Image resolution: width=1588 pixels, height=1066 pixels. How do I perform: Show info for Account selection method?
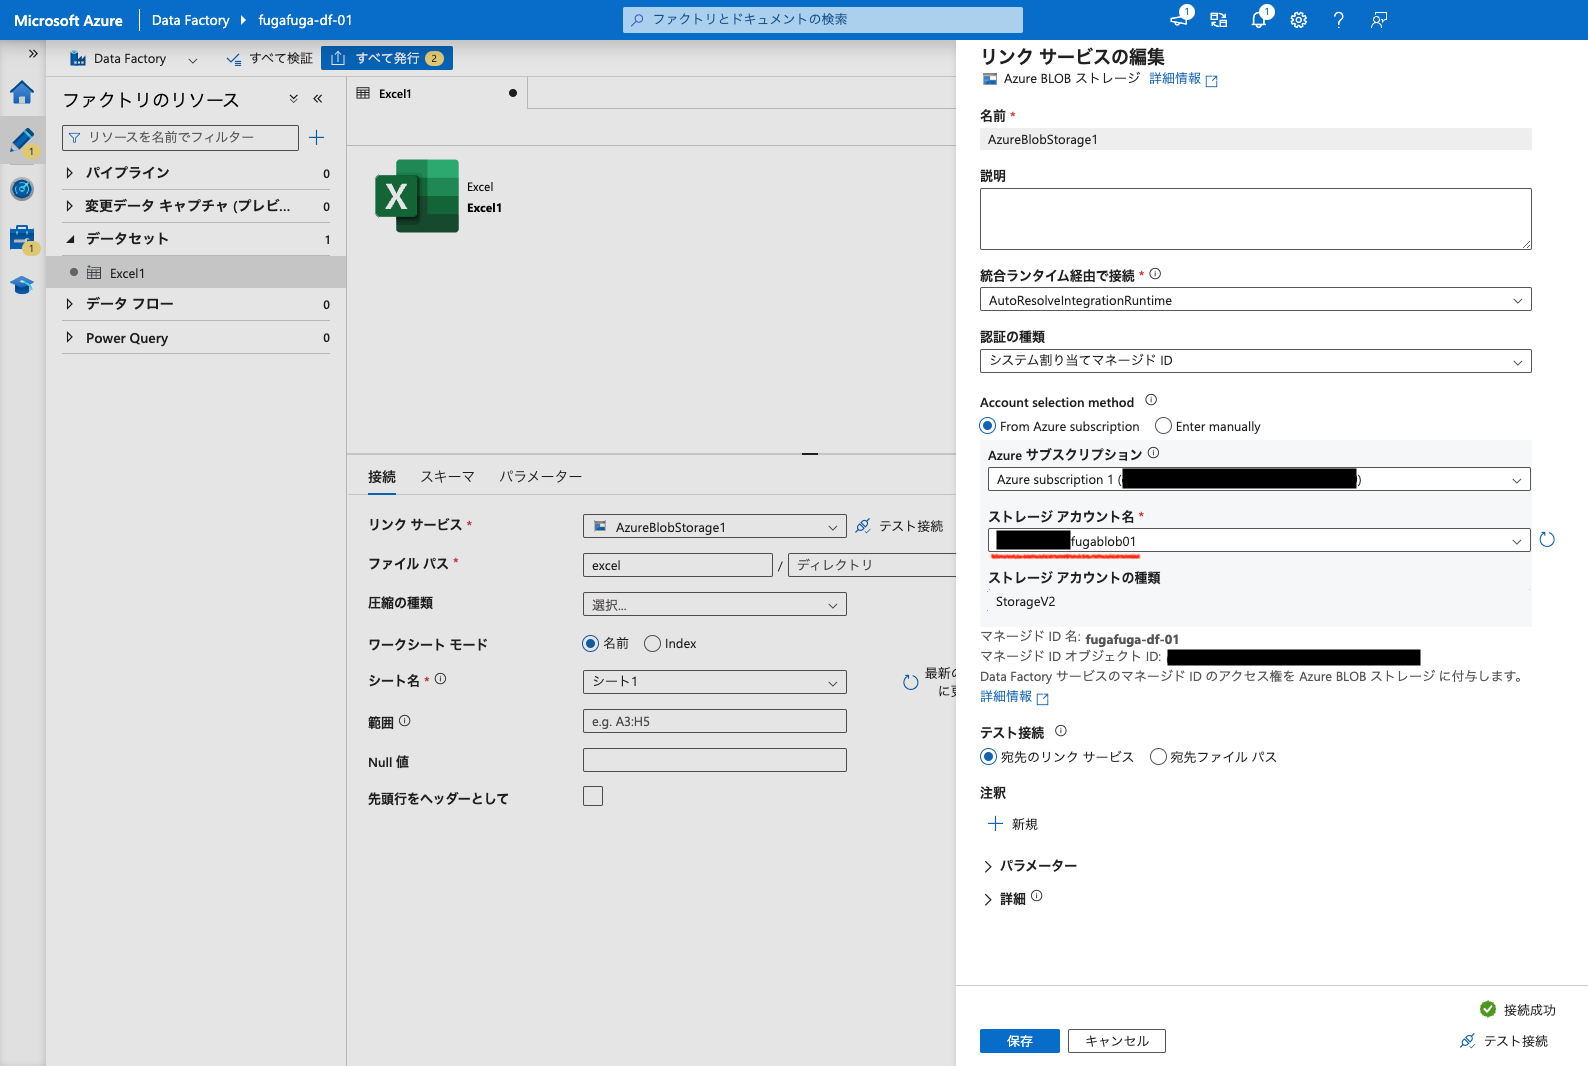(x=1151, y=400)
